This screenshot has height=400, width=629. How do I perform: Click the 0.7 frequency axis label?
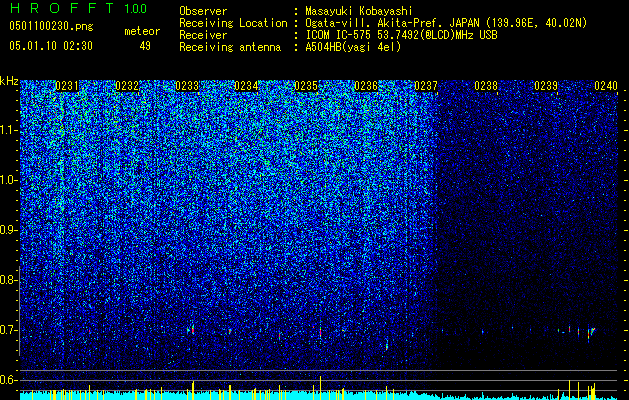click(x=8, y=330)
